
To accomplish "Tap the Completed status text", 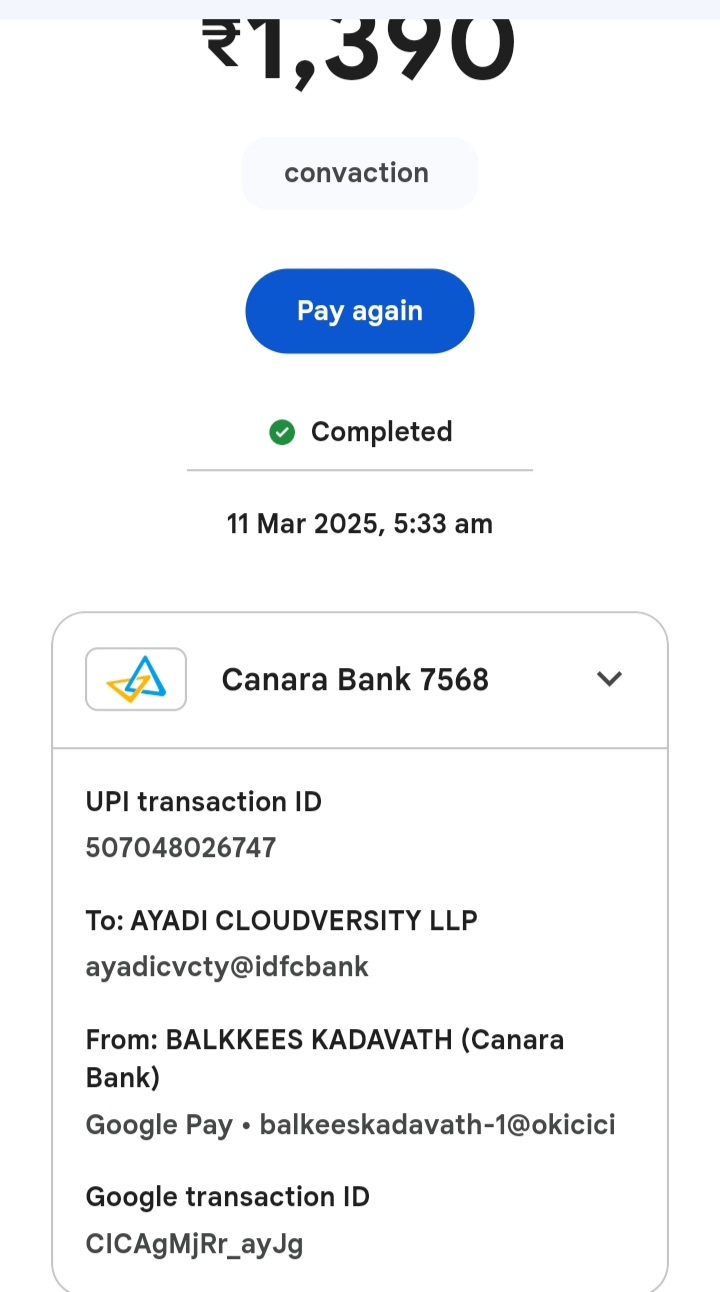I will [381, 432].
